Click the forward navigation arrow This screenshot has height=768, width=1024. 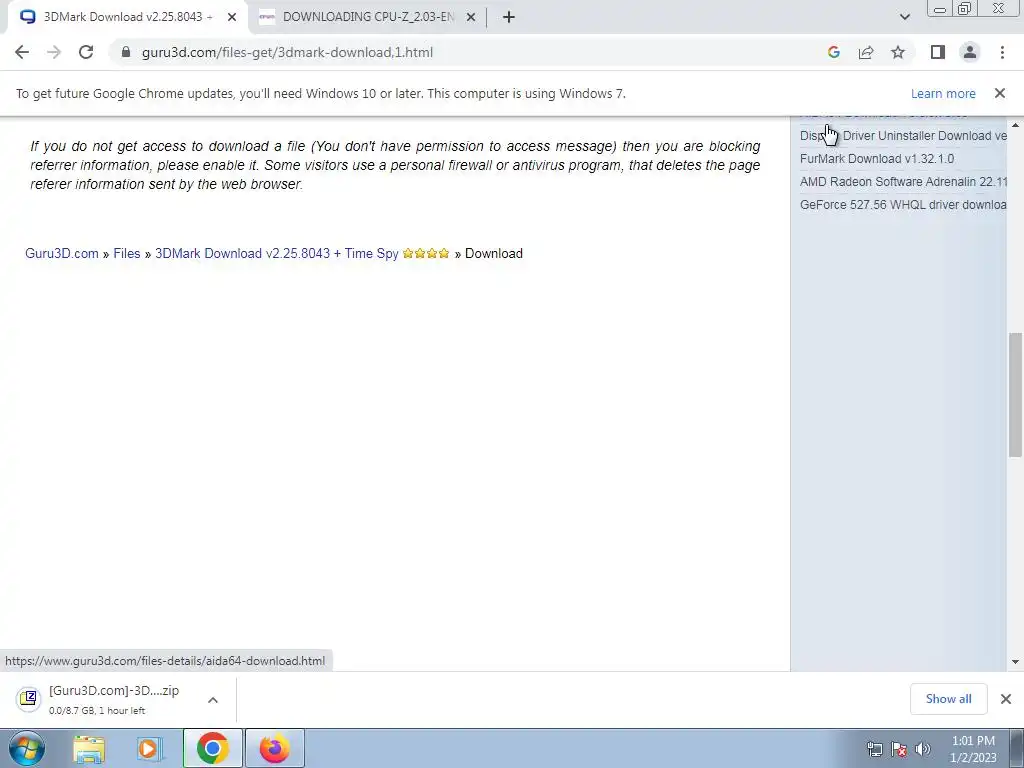(x=54, y=52)
